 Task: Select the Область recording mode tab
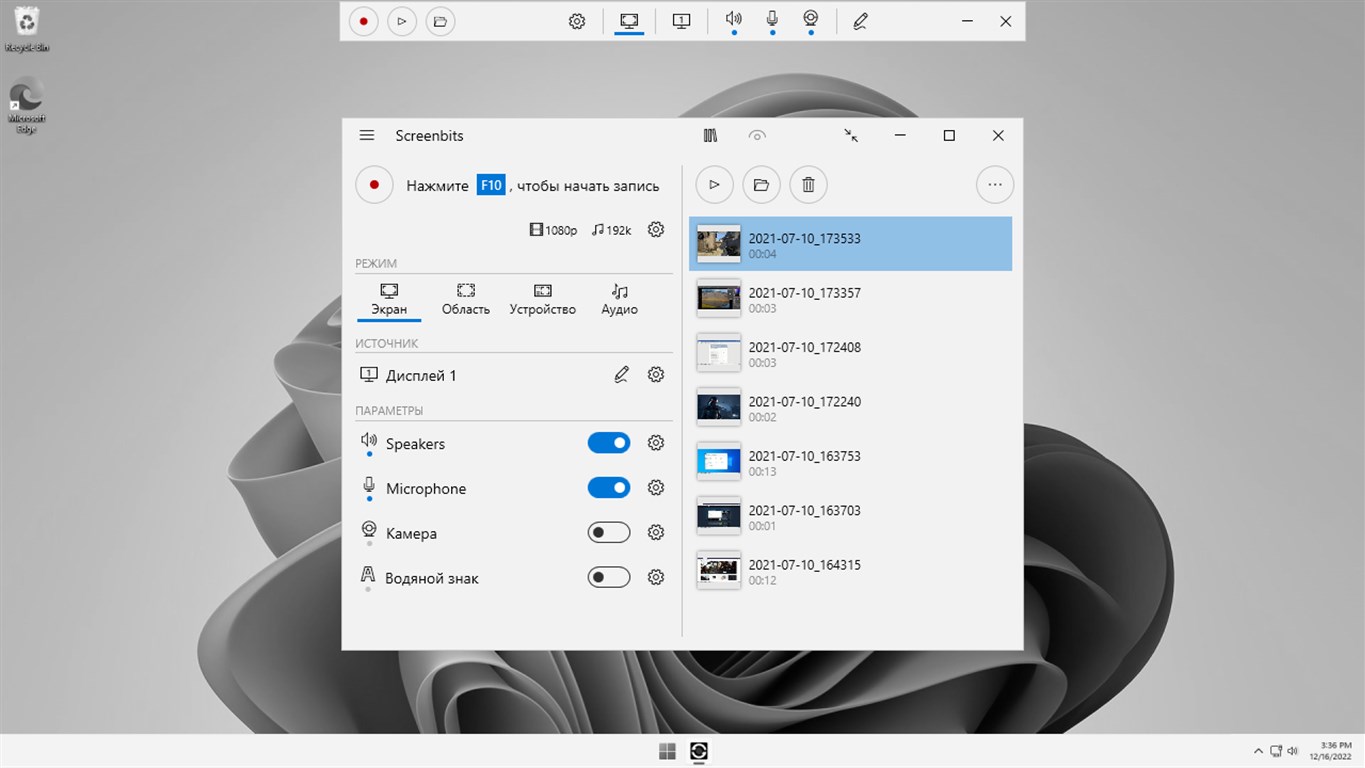click(466, 299)
